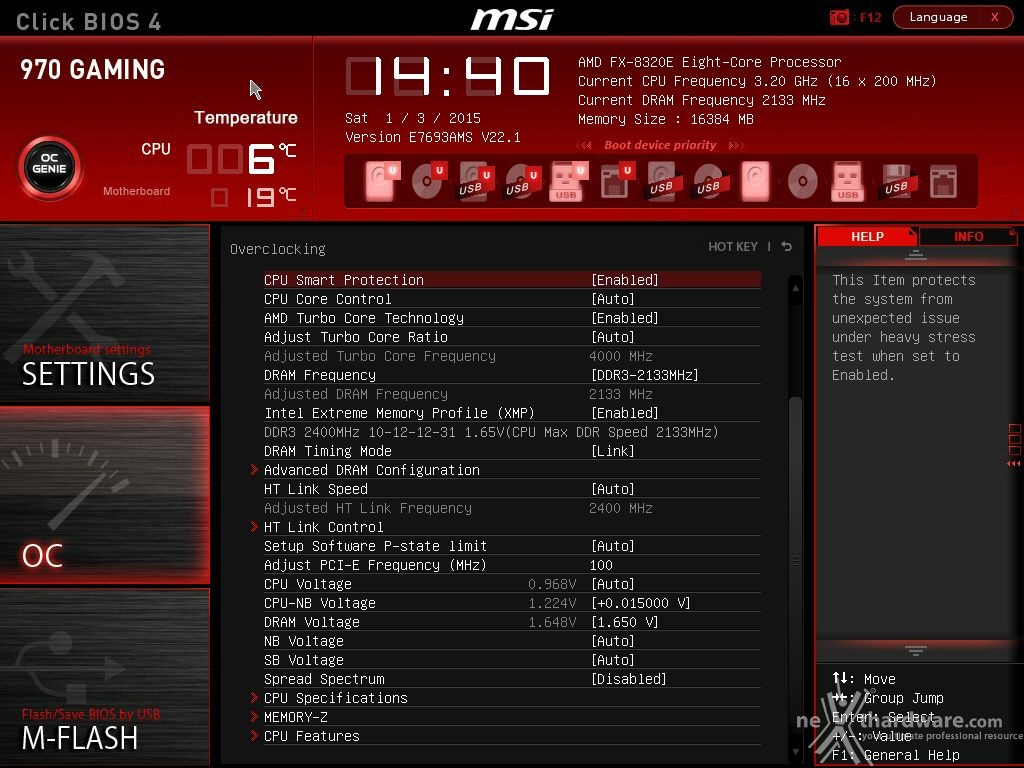Select the UEFI USB CD/DVD boot icon
Screen dimensions: 1024x768
(522, 180)
